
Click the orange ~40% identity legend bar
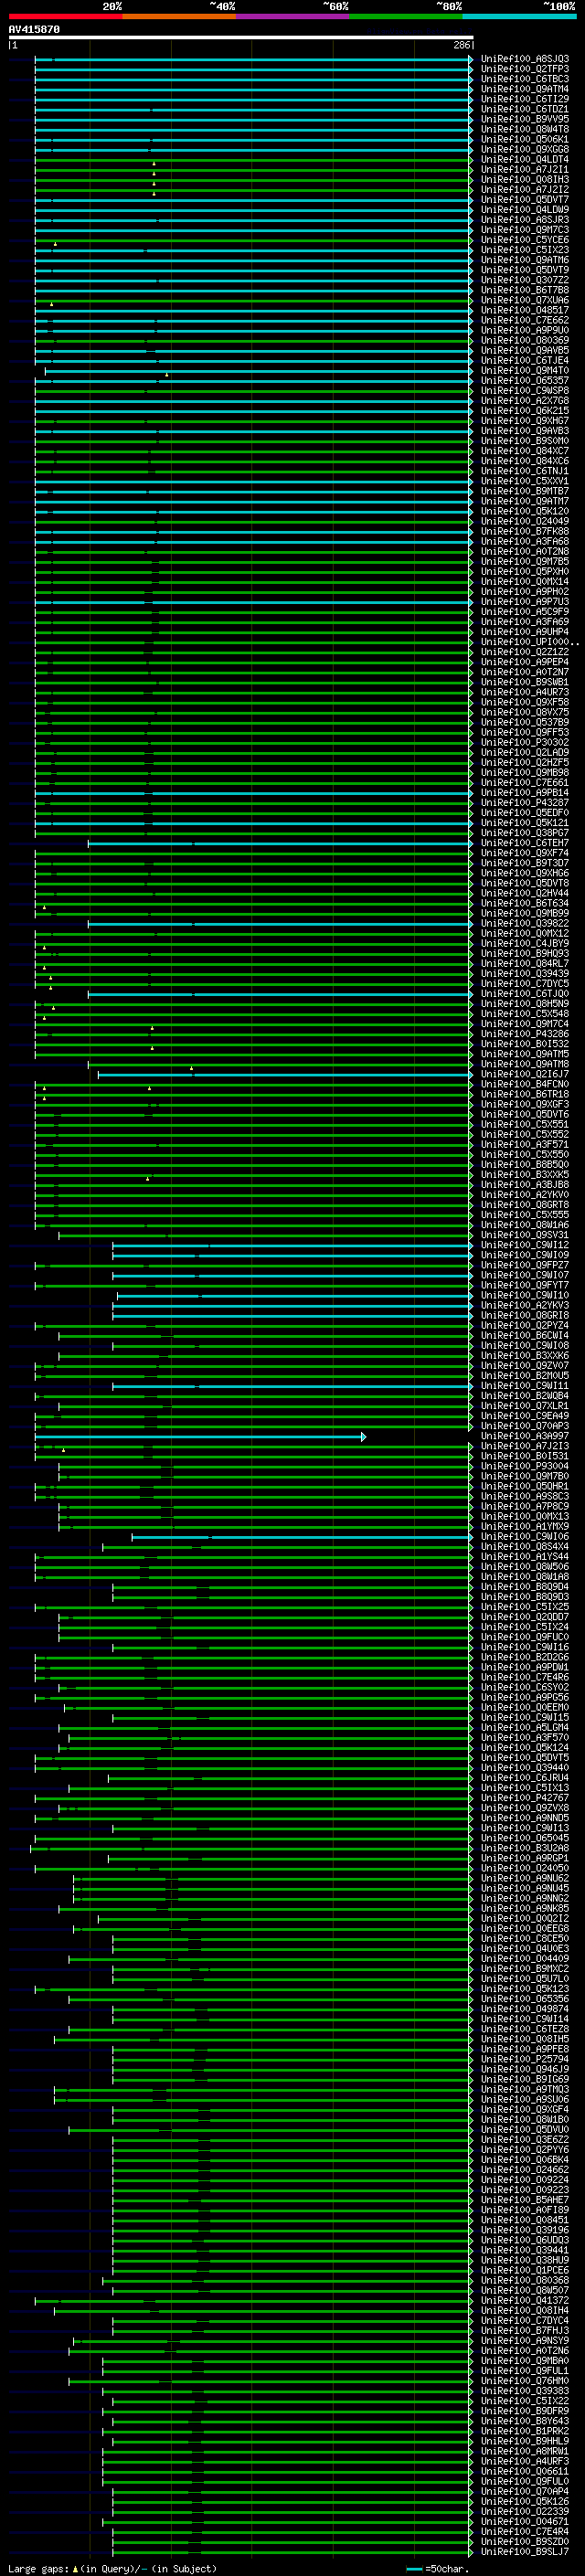[x=179, y=16]
